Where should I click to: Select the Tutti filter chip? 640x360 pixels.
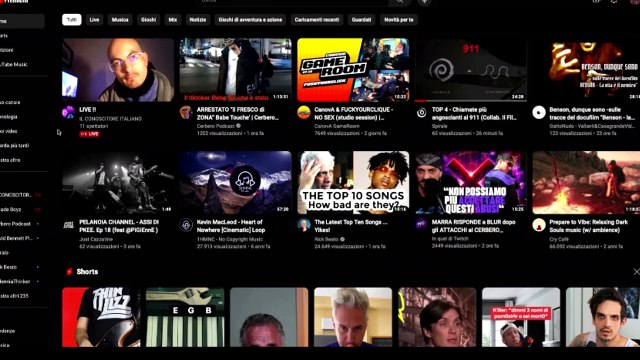point(72,20)
